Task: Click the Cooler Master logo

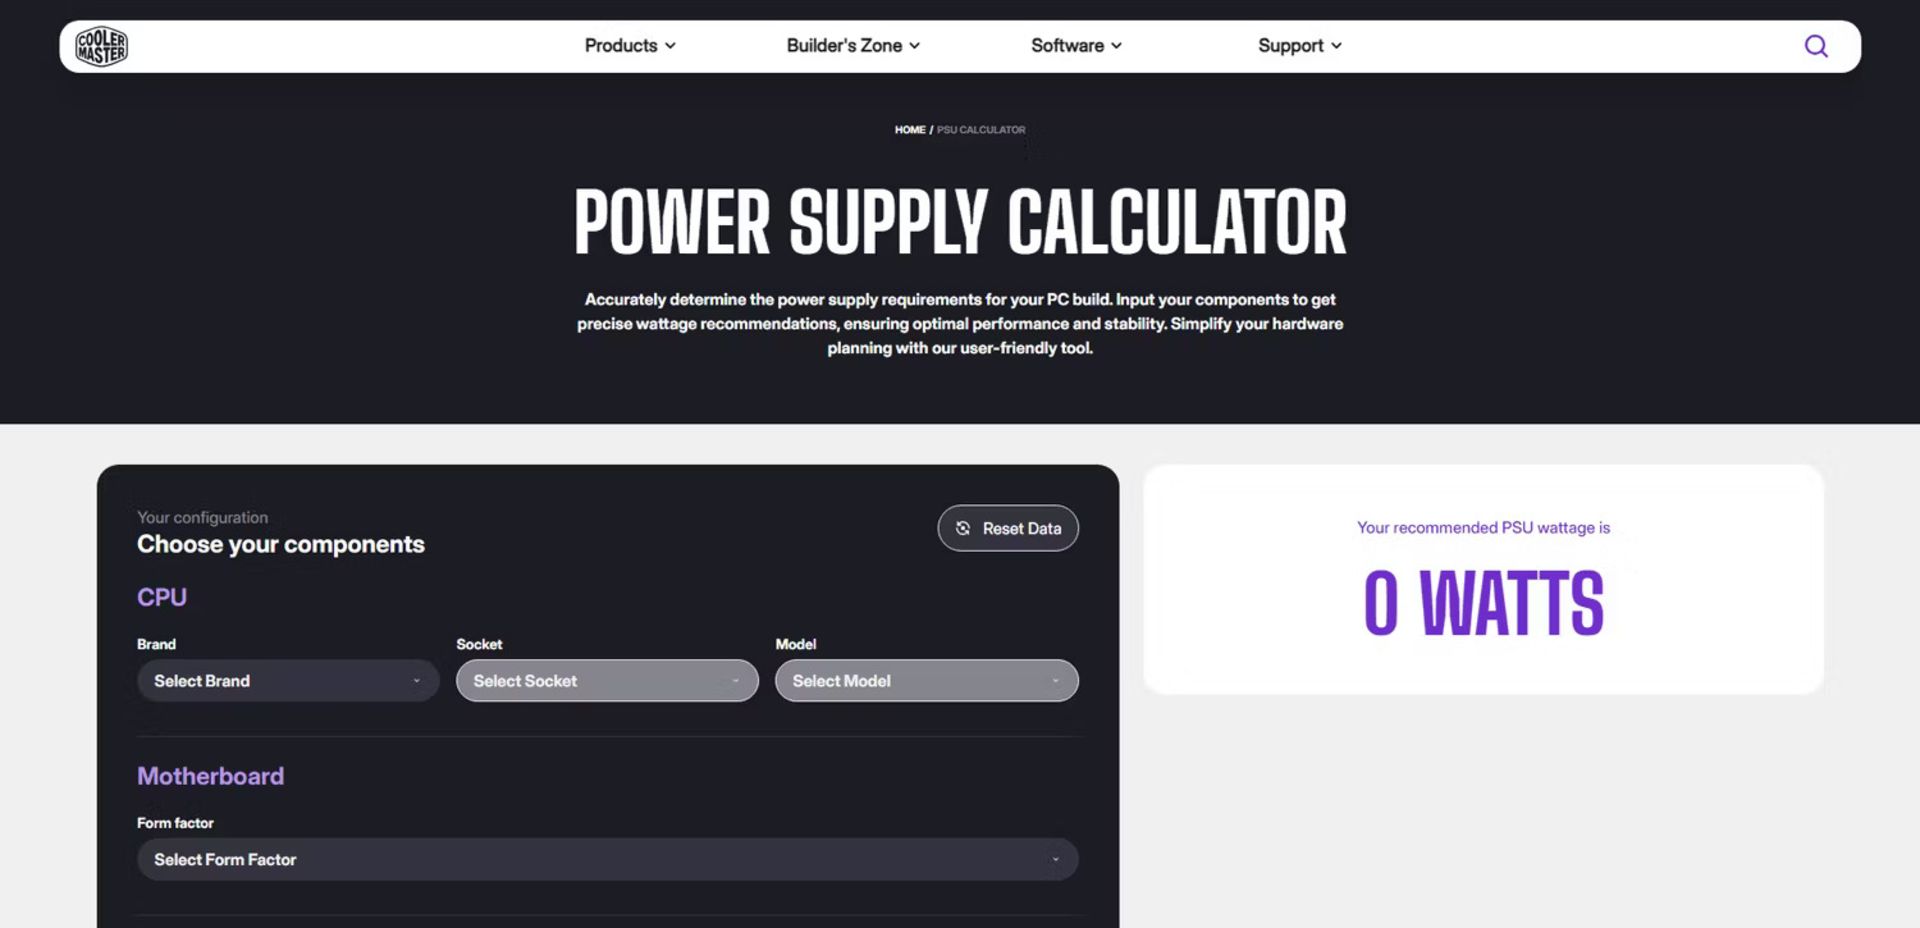Action: coord(102,46)
